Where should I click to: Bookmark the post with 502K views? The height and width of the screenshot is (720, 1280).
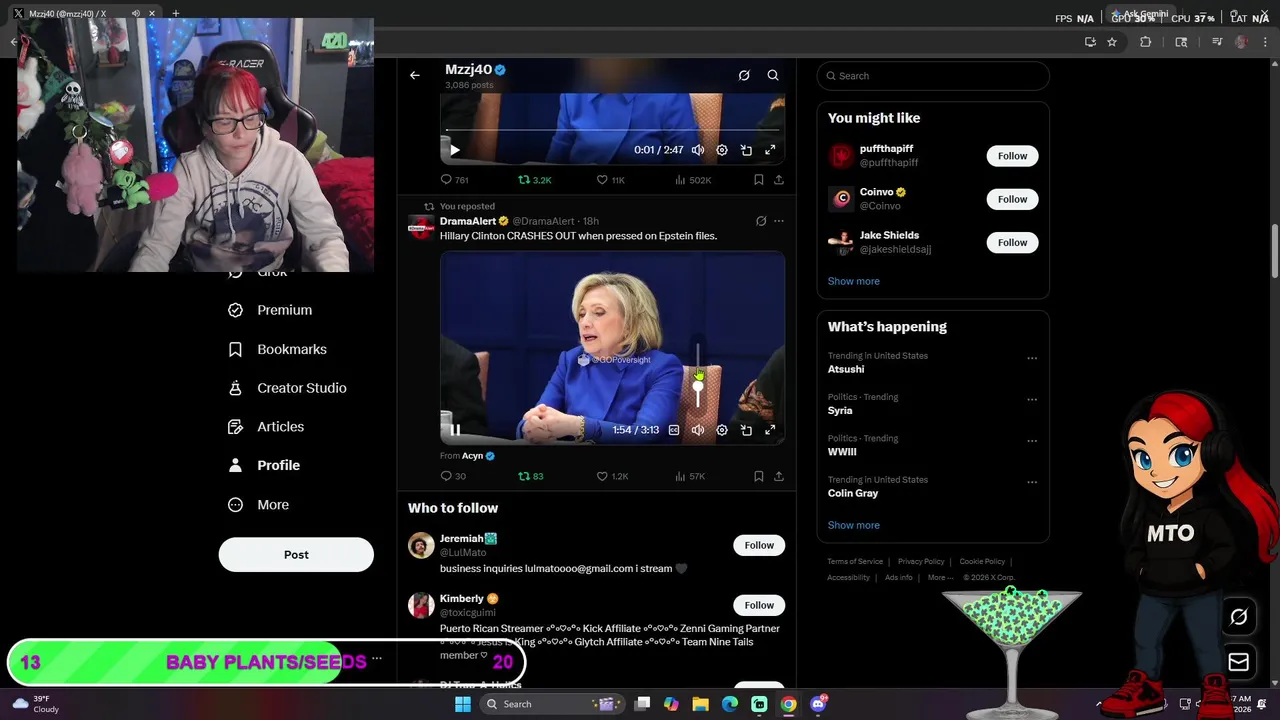click(x=759, y=180)
